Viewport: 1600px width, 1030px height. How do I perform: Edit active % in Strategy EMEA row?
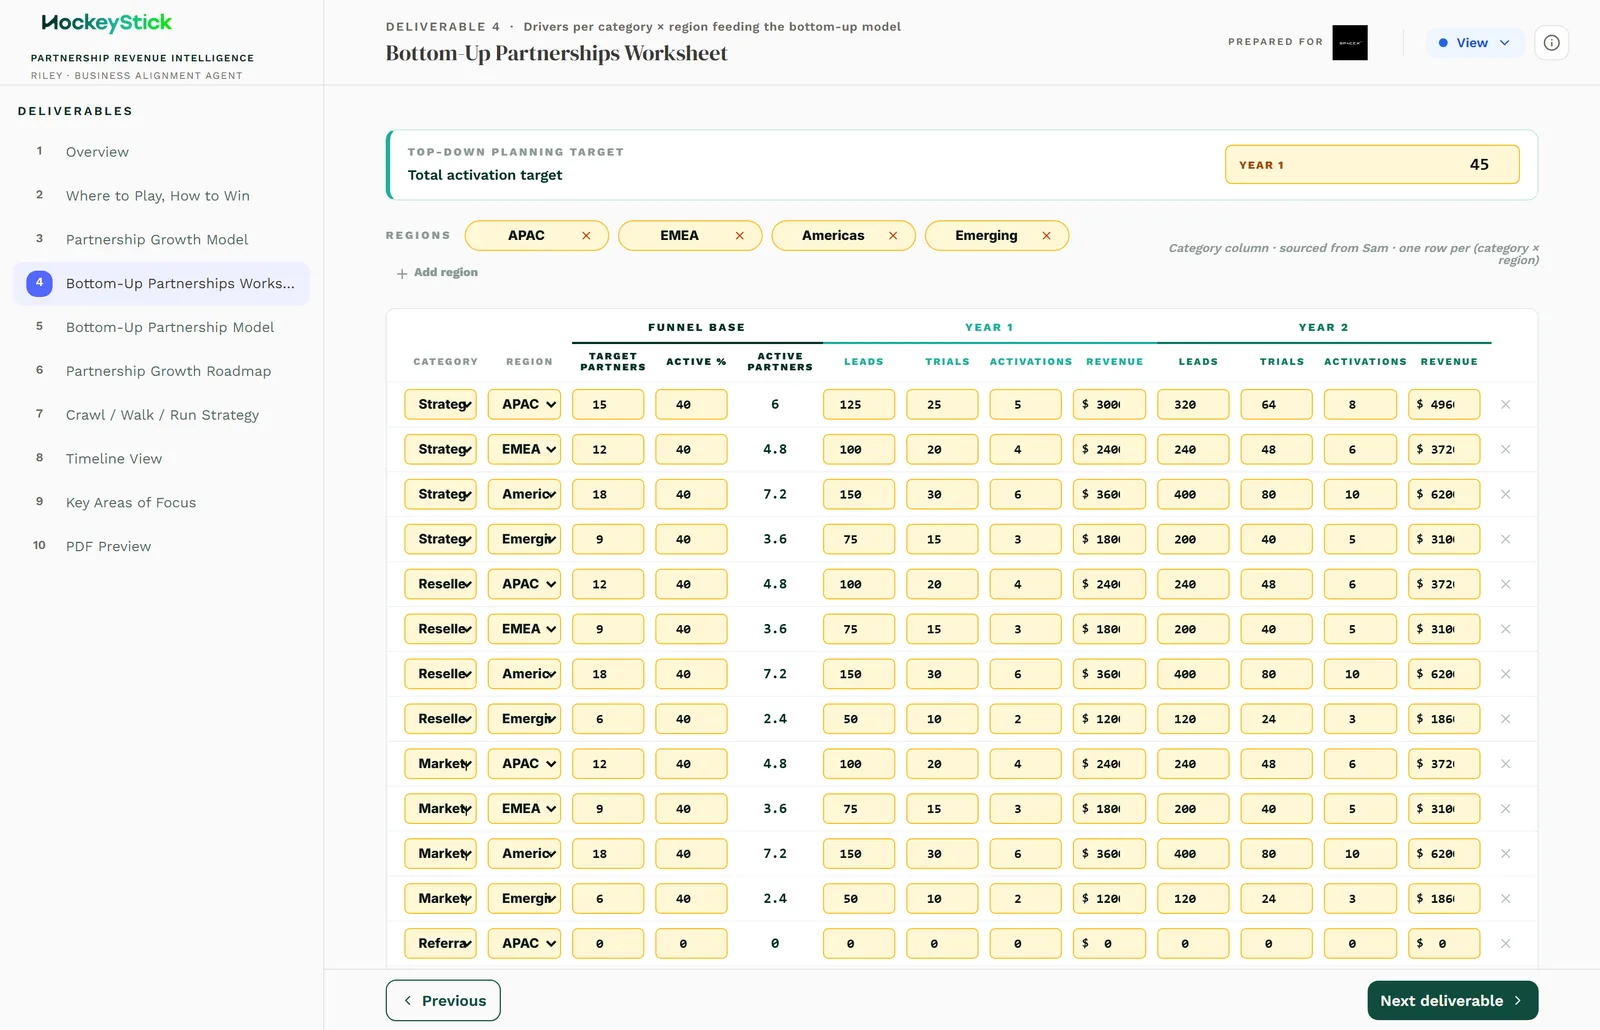[691, 450]
